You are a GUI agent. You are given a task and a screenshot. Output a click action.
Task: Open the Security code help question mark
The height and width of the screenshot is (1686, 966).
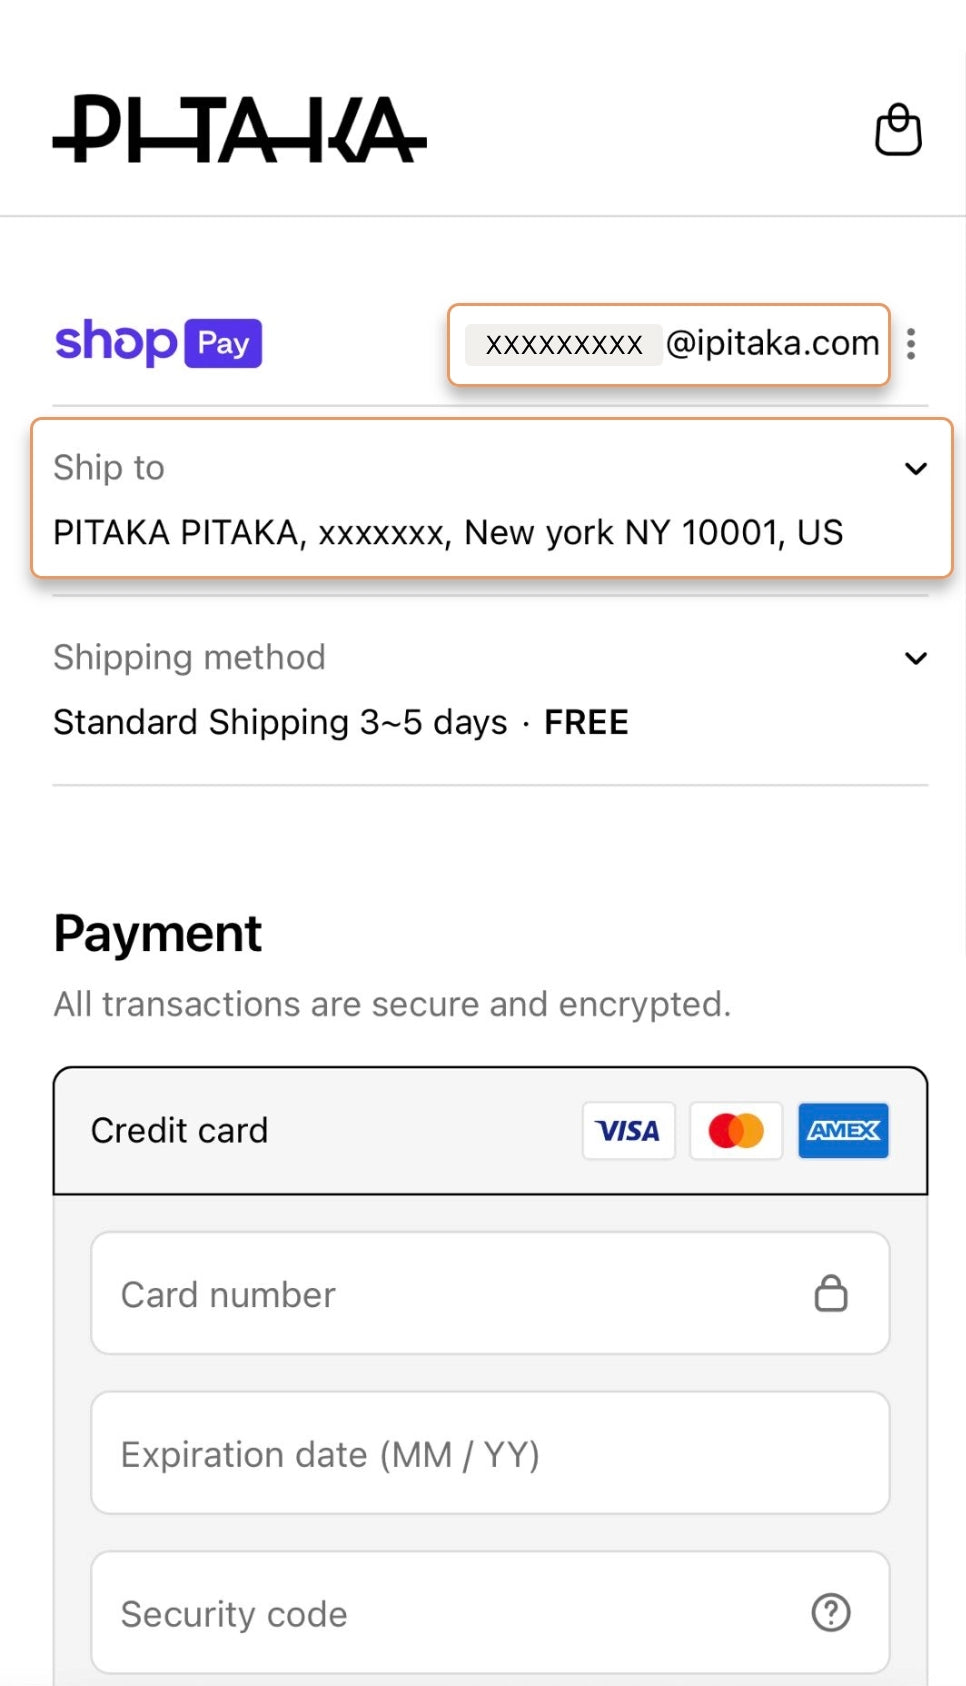click(x=830, y=1613)
